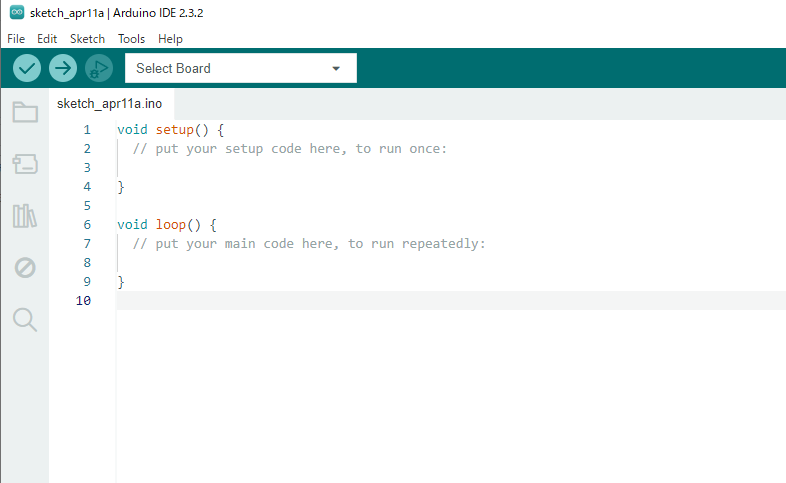Open the Library Manager books icon
Image resolution: width=786 pixels, height=483 pixels.
pos(25,216)
